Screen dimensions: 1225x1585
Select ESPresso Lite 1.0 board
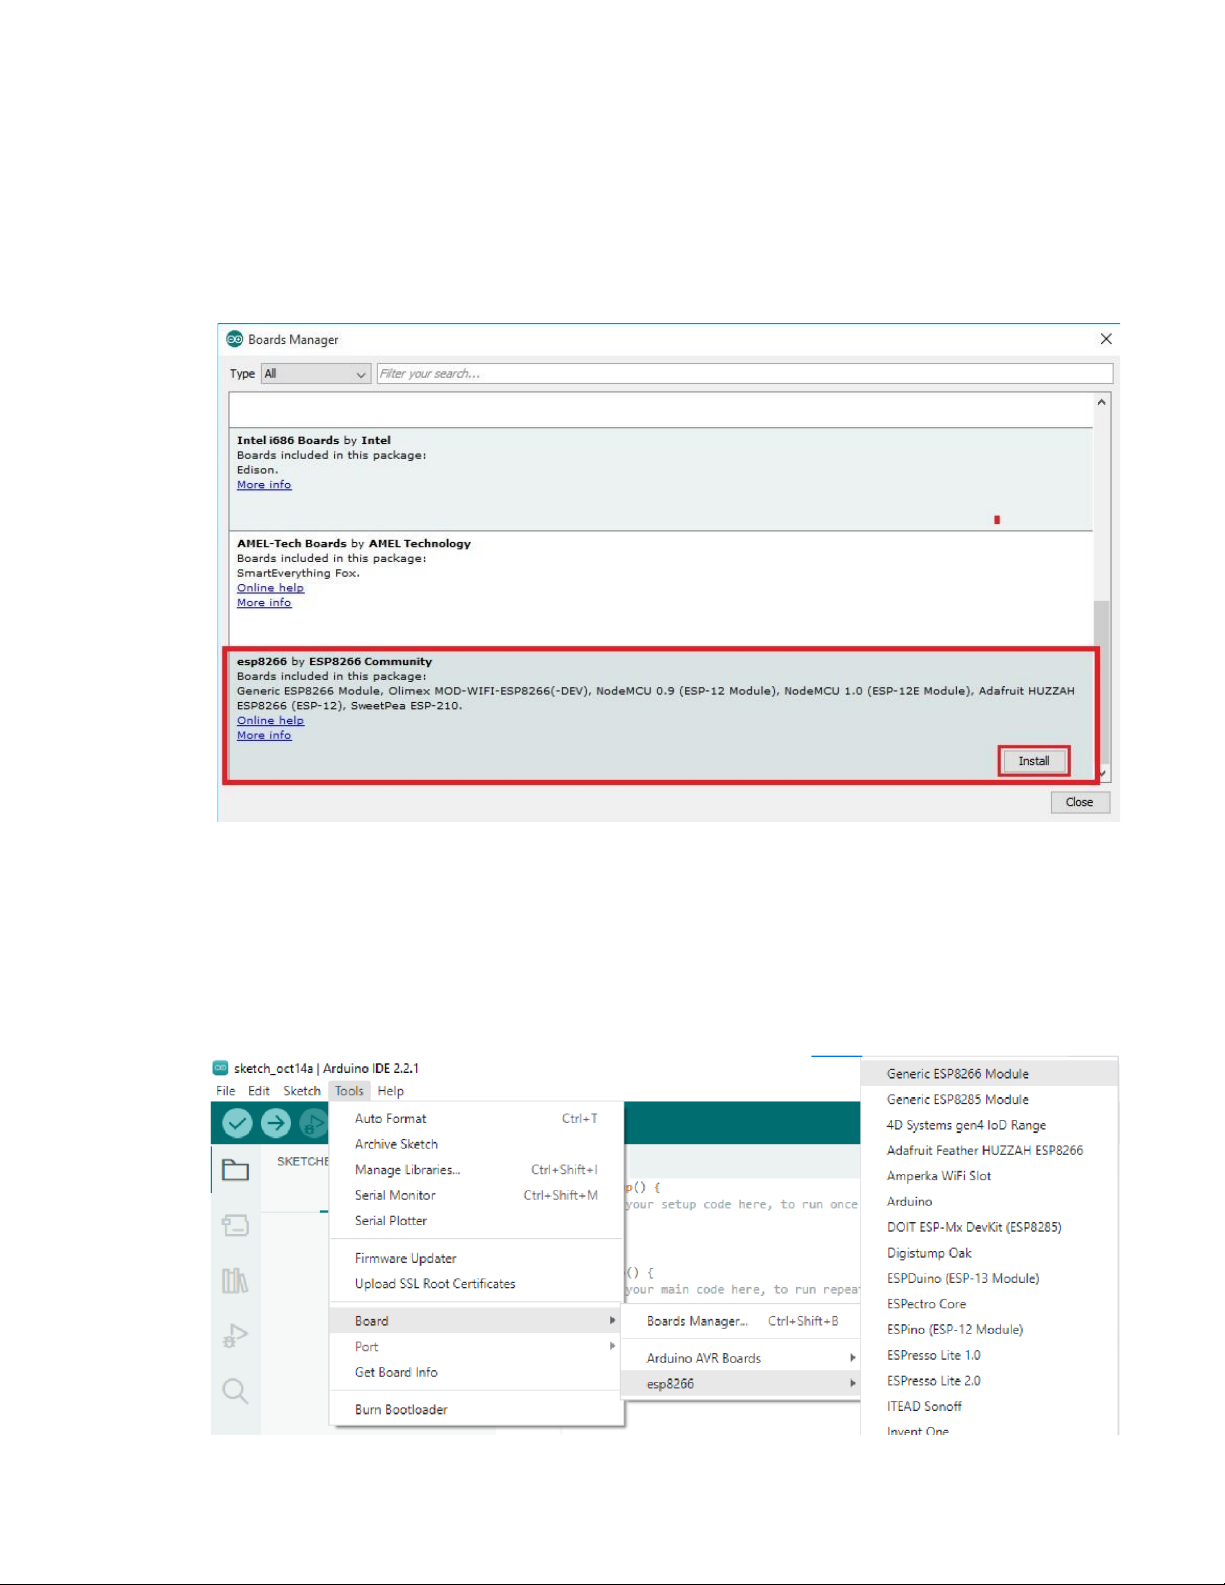click(989, 1355)
